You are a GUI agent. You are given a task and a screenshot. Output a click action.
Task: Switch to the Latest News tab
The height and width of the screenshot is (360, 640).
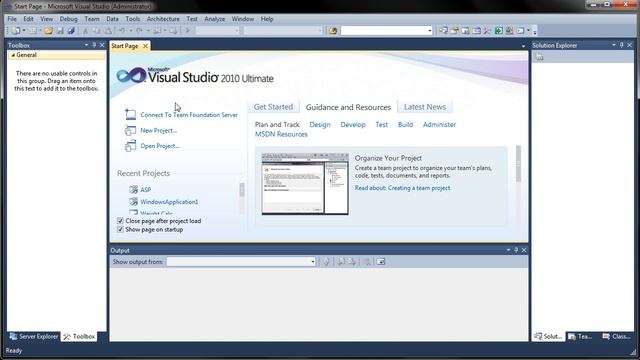click(x=425, y=107)
